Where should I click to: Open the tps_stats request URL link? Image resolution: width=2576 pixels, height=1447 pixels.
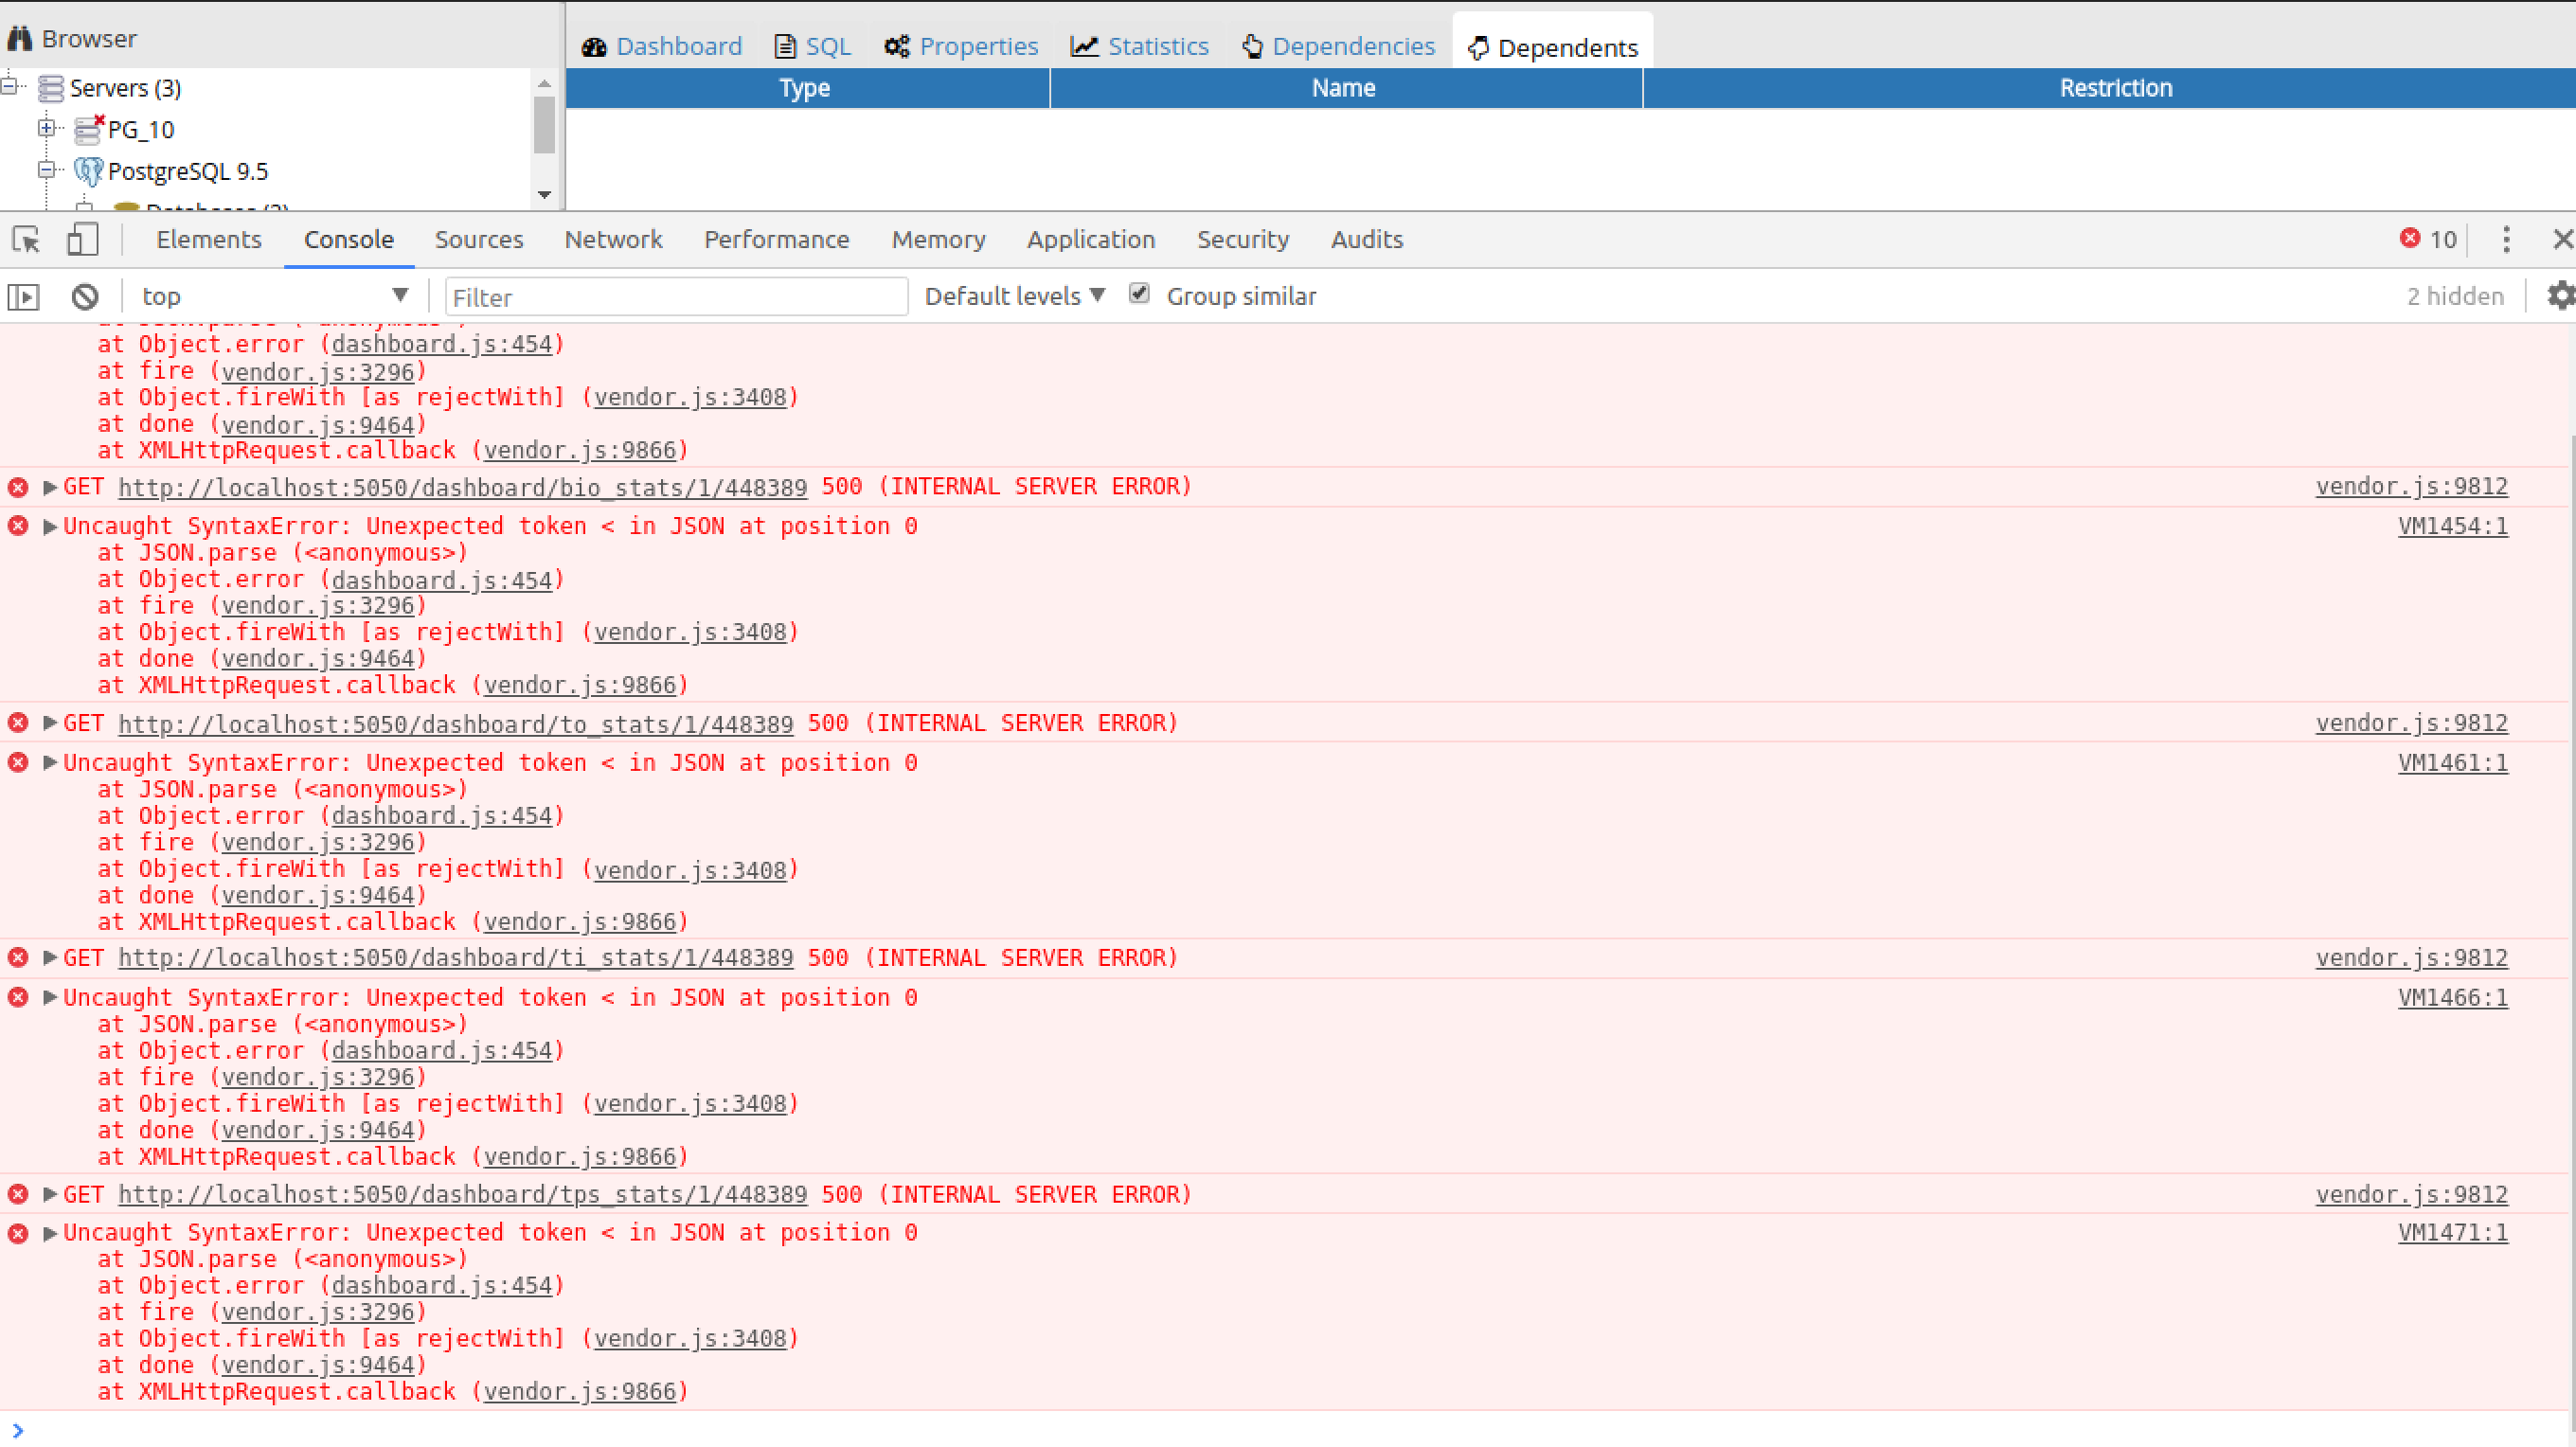(x=462, y=1195)
